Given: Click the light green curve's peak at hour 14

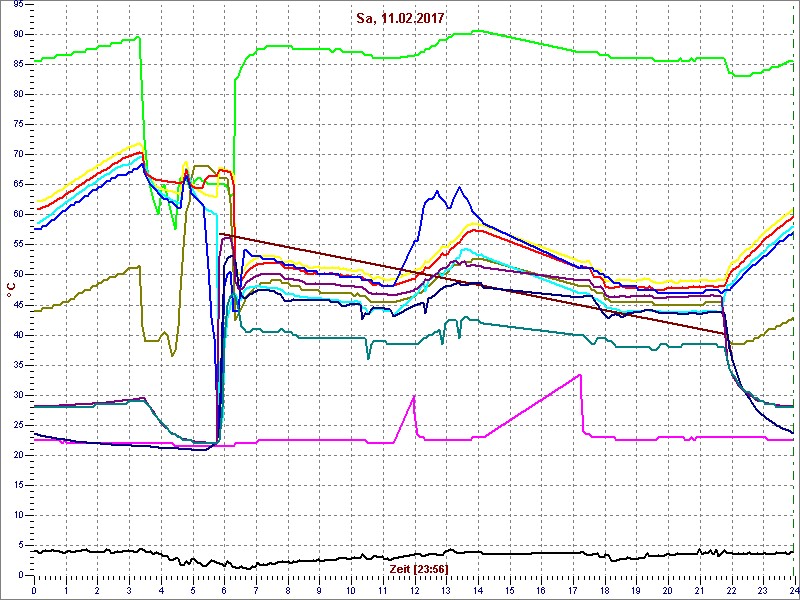Looking at the screenshot, I should point(477,31).
